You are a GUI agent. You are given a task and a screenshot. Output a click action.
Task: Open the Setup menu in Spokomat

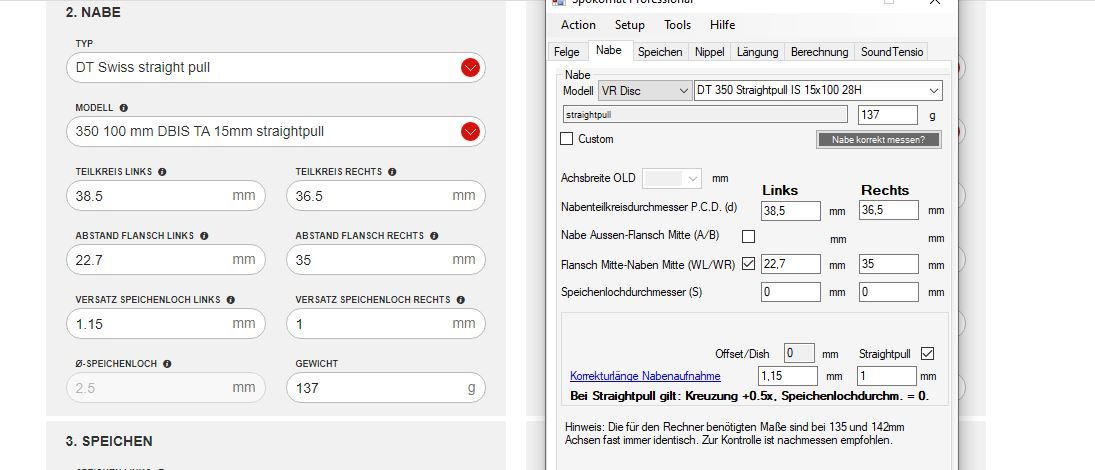[629, 25]
